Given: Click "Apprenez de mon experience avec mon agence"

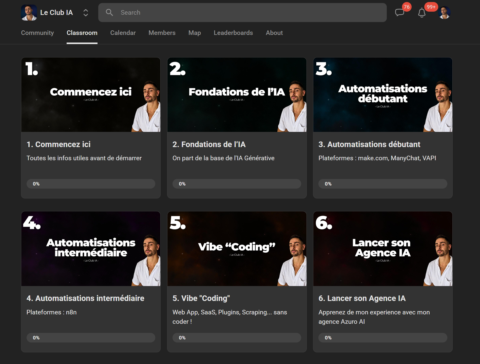Looking at the screenshot, I should 374,317.
